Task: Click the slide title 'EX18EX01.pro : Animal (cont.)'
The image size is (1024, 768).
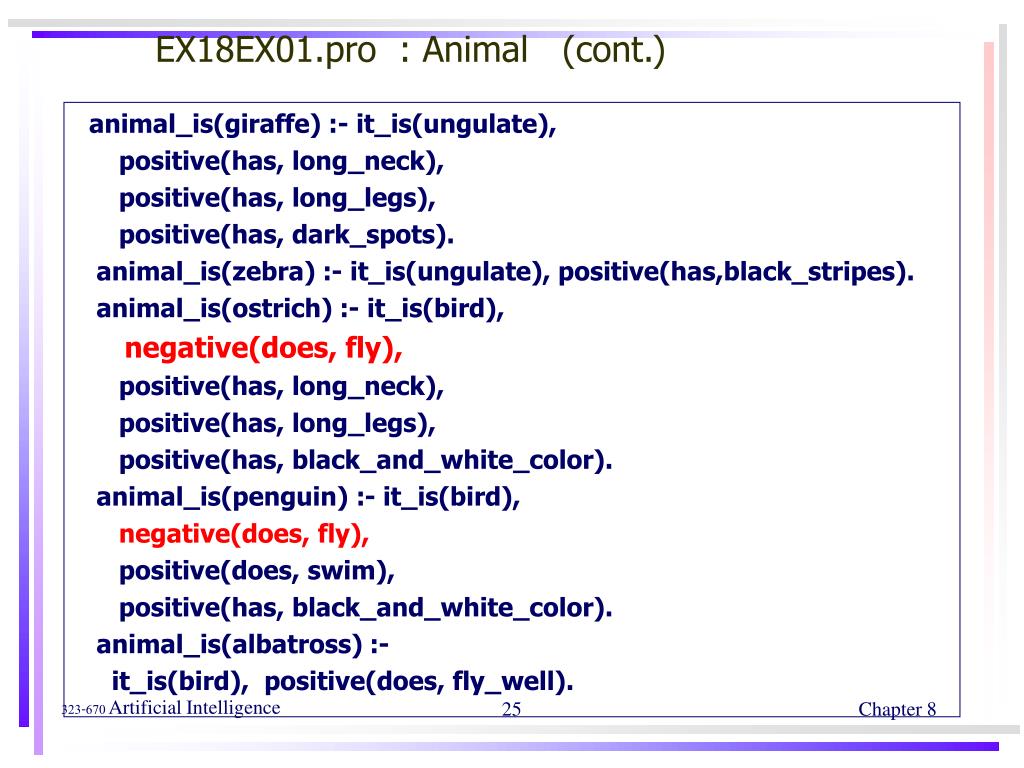Action: pyautogui.click(x=410, y=51)
